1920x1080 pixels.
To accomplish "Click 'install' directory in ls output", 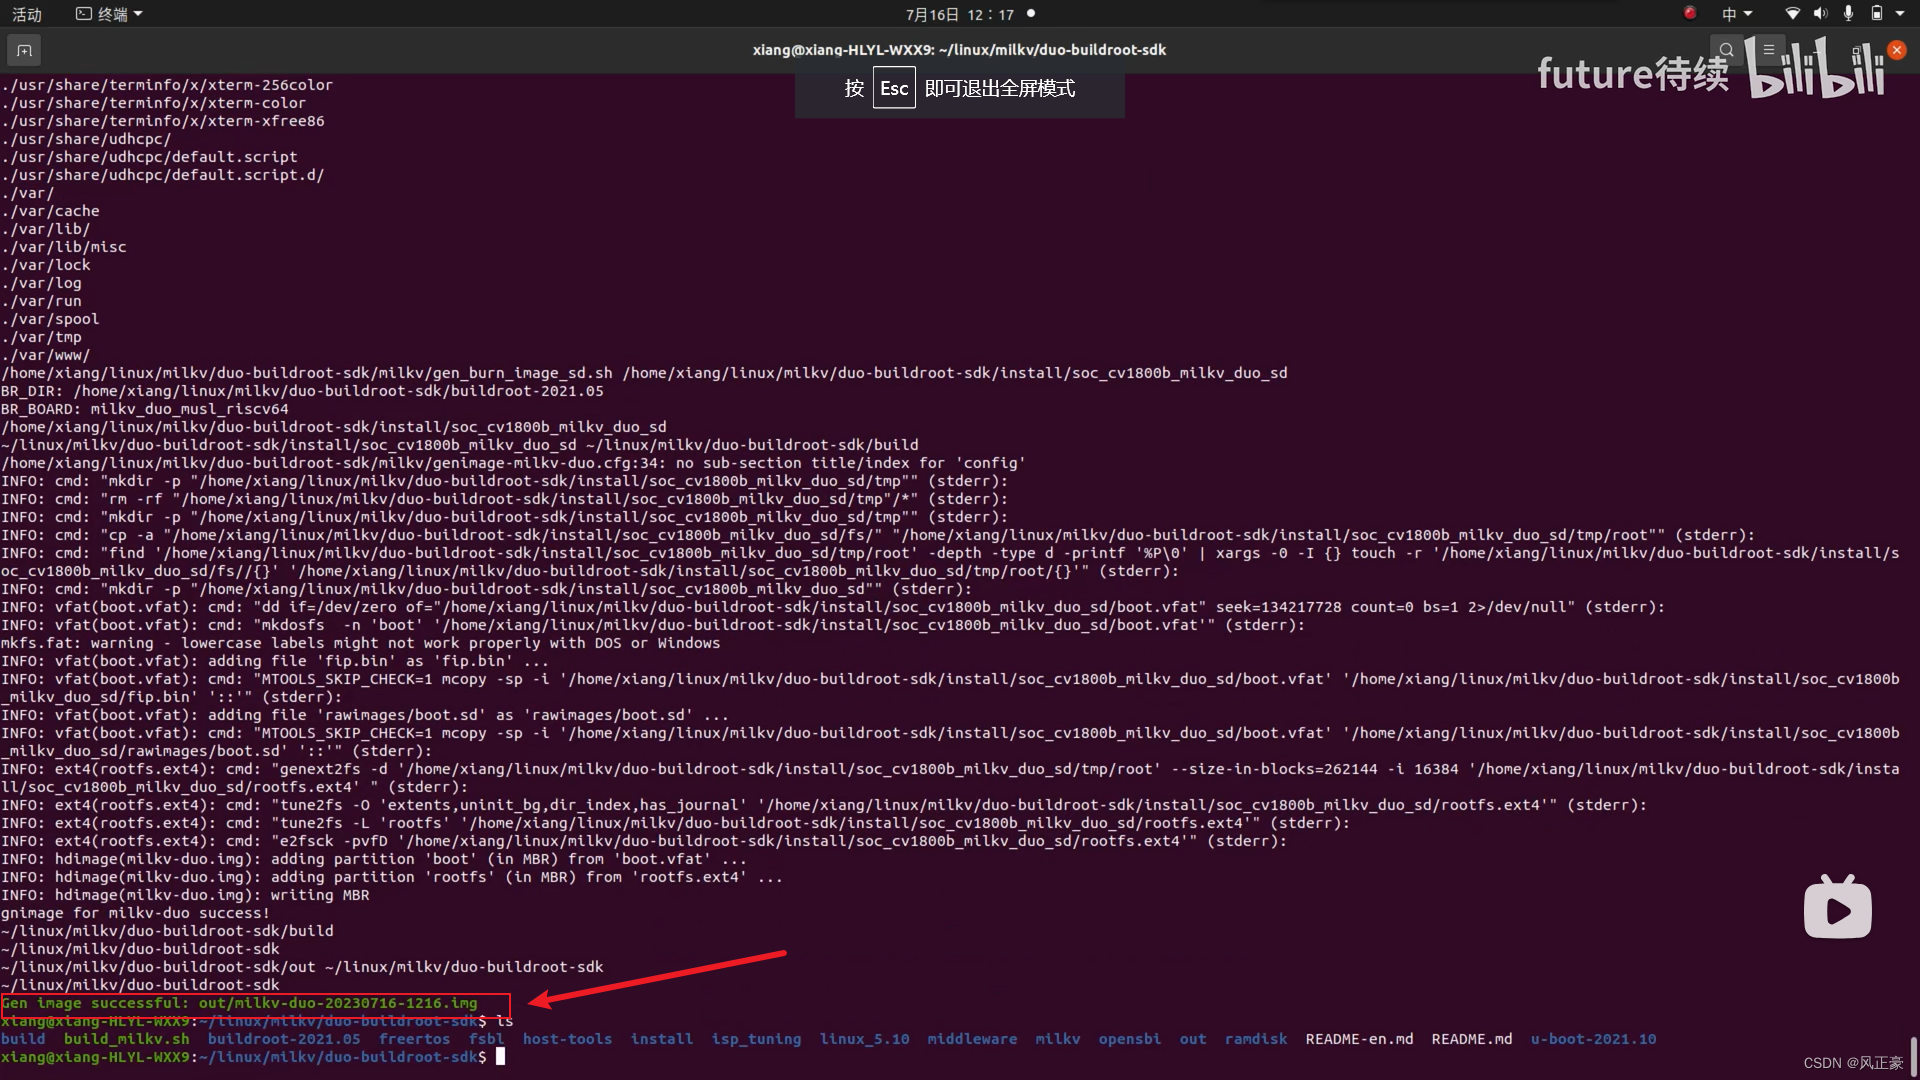I will tap(661, 1039).
